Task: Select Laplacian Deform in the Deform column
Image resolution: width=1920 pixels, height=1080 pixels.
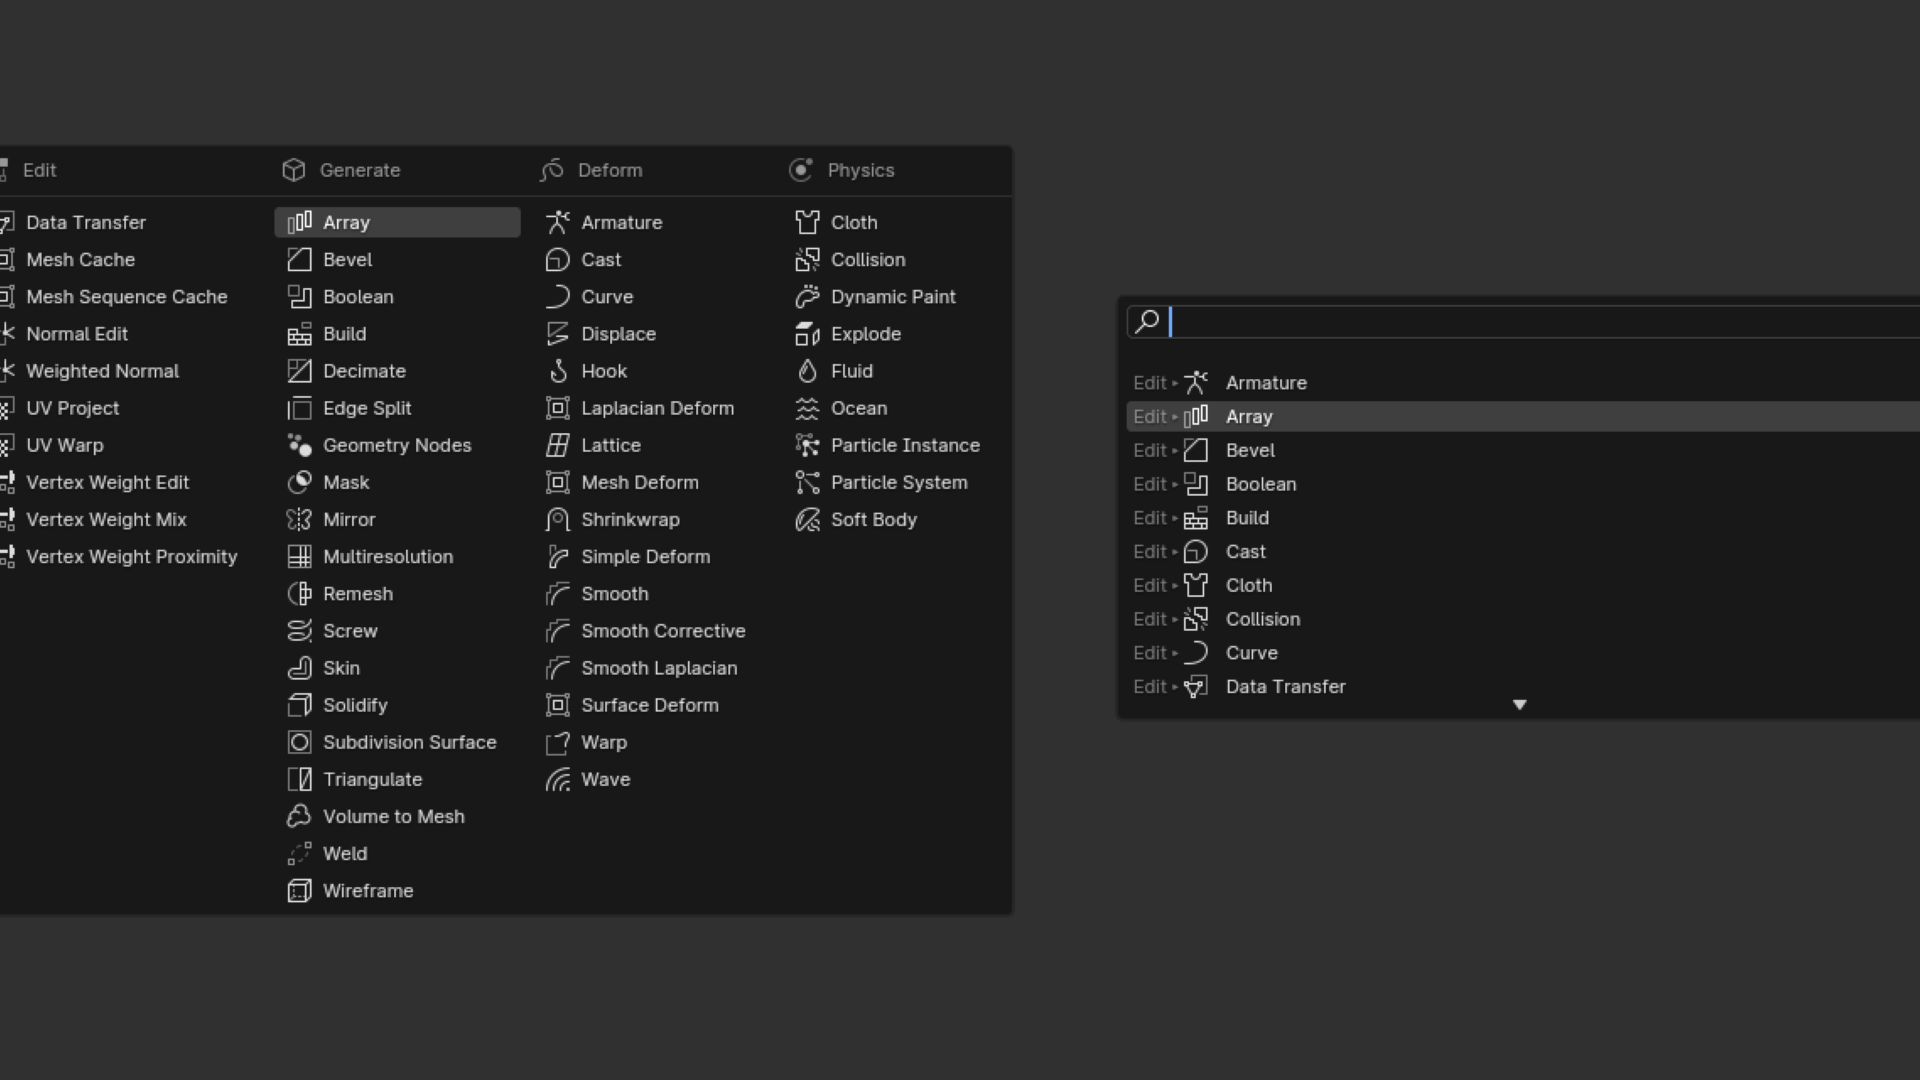Action: 653,408
